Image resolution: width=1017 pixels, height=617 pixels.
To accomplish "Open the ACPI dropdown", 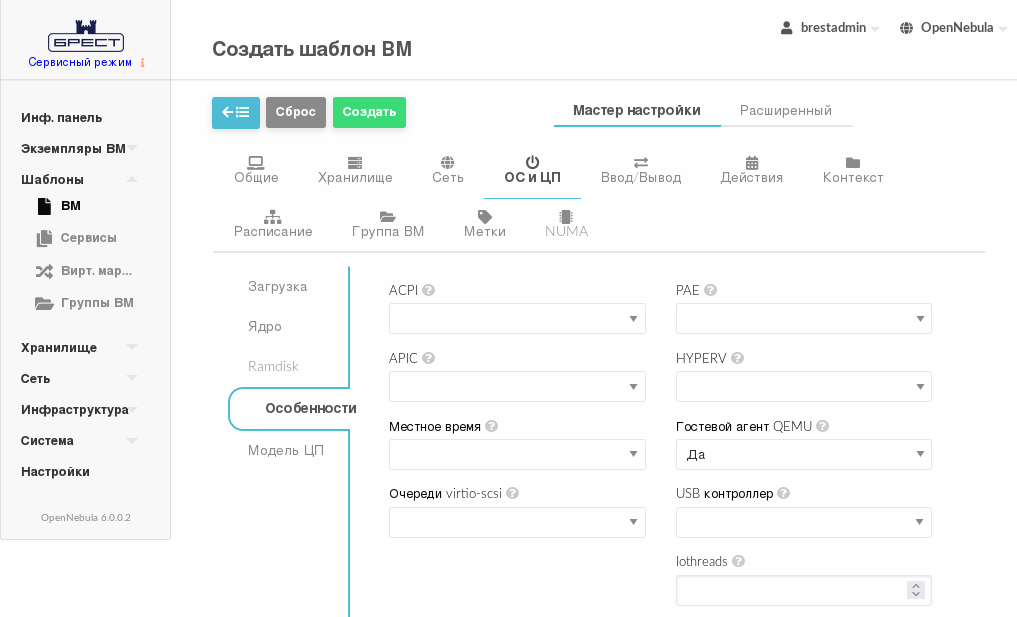I will (517, 319).
